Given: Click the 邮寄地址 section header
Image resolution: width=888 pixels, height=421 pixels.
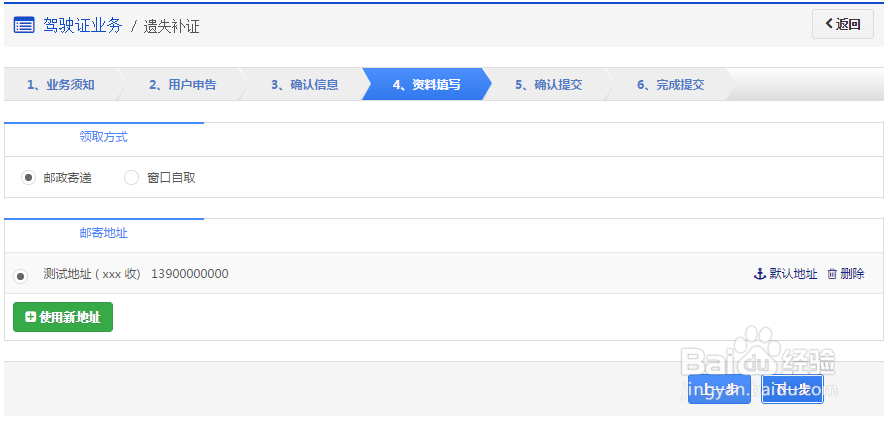Looking at the screenshot, I should pos(104,233).
